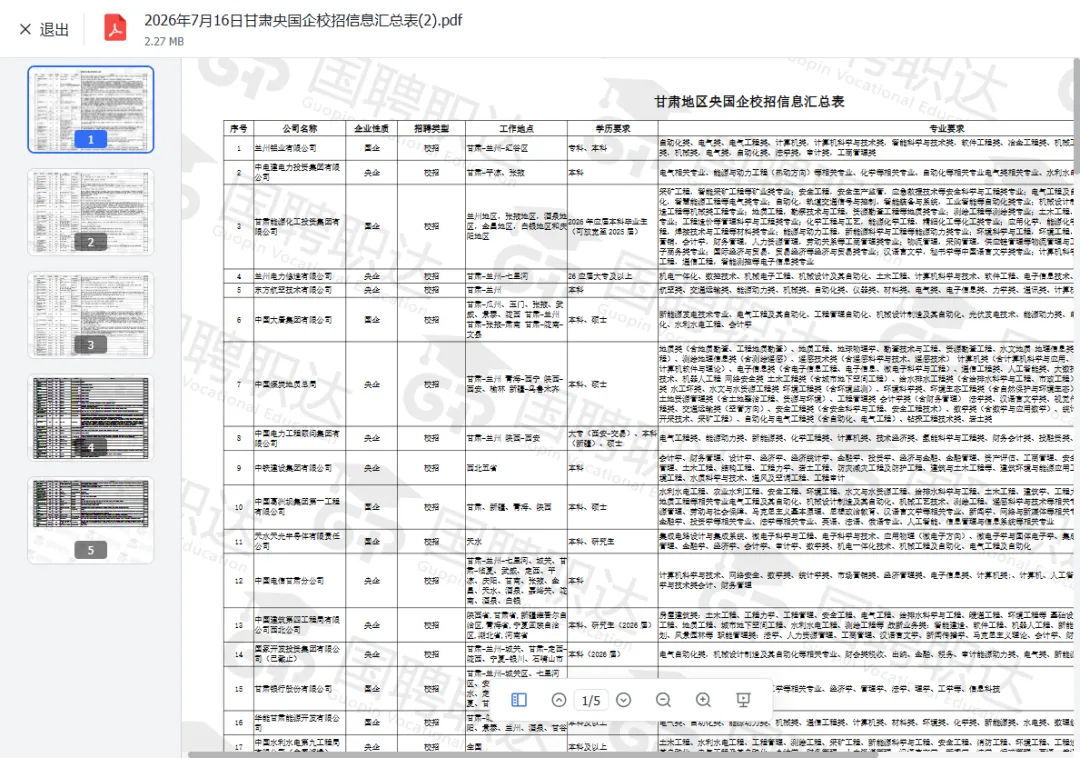Zoom out with the minus magnifier
The height and width of the screenshot is (758, 1080).
point(663,699)
